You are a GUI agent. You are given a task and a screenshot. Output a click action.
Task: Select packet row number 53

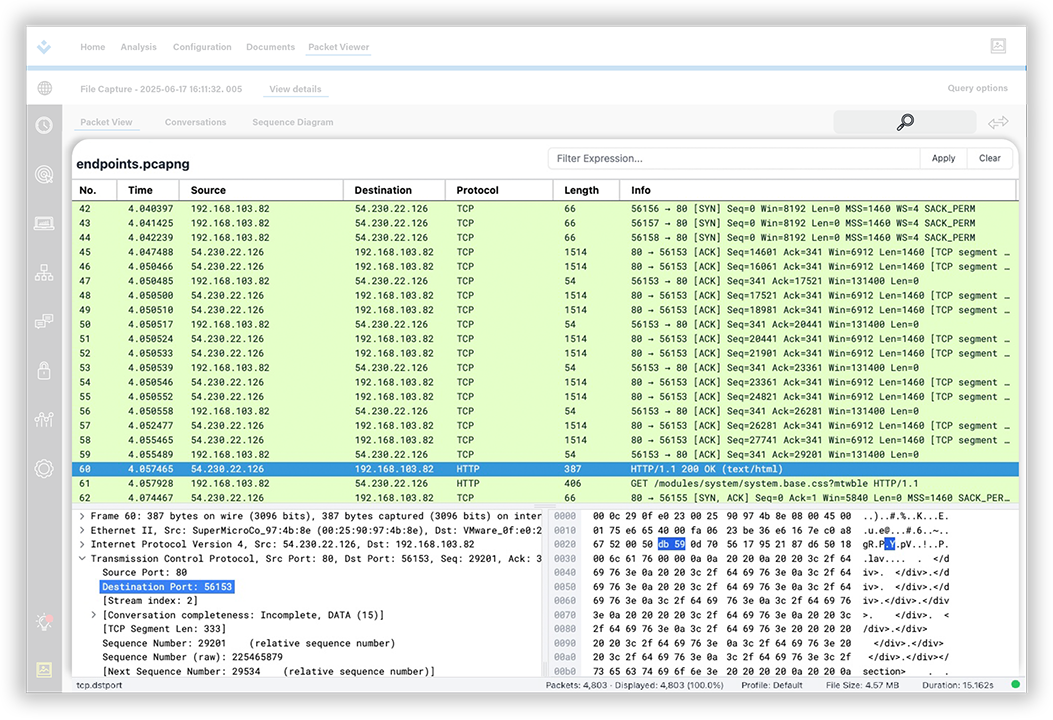545,367
